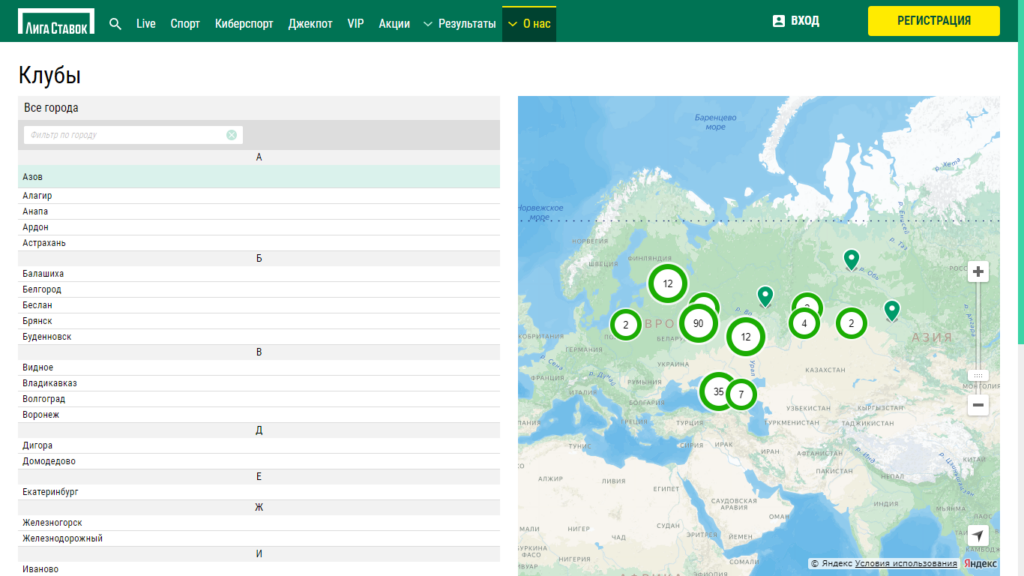Open the search magnifier icon
The image size is (1024, 576).
pos(115,24)
